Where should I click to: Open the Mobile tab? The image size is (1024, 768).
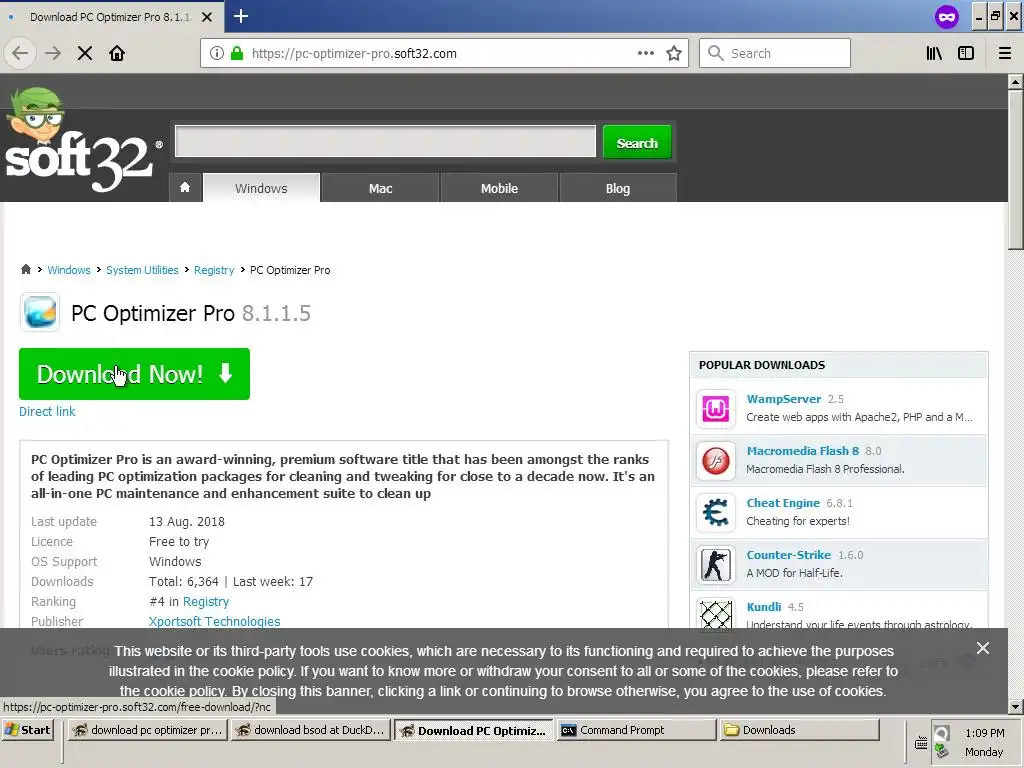499,188
